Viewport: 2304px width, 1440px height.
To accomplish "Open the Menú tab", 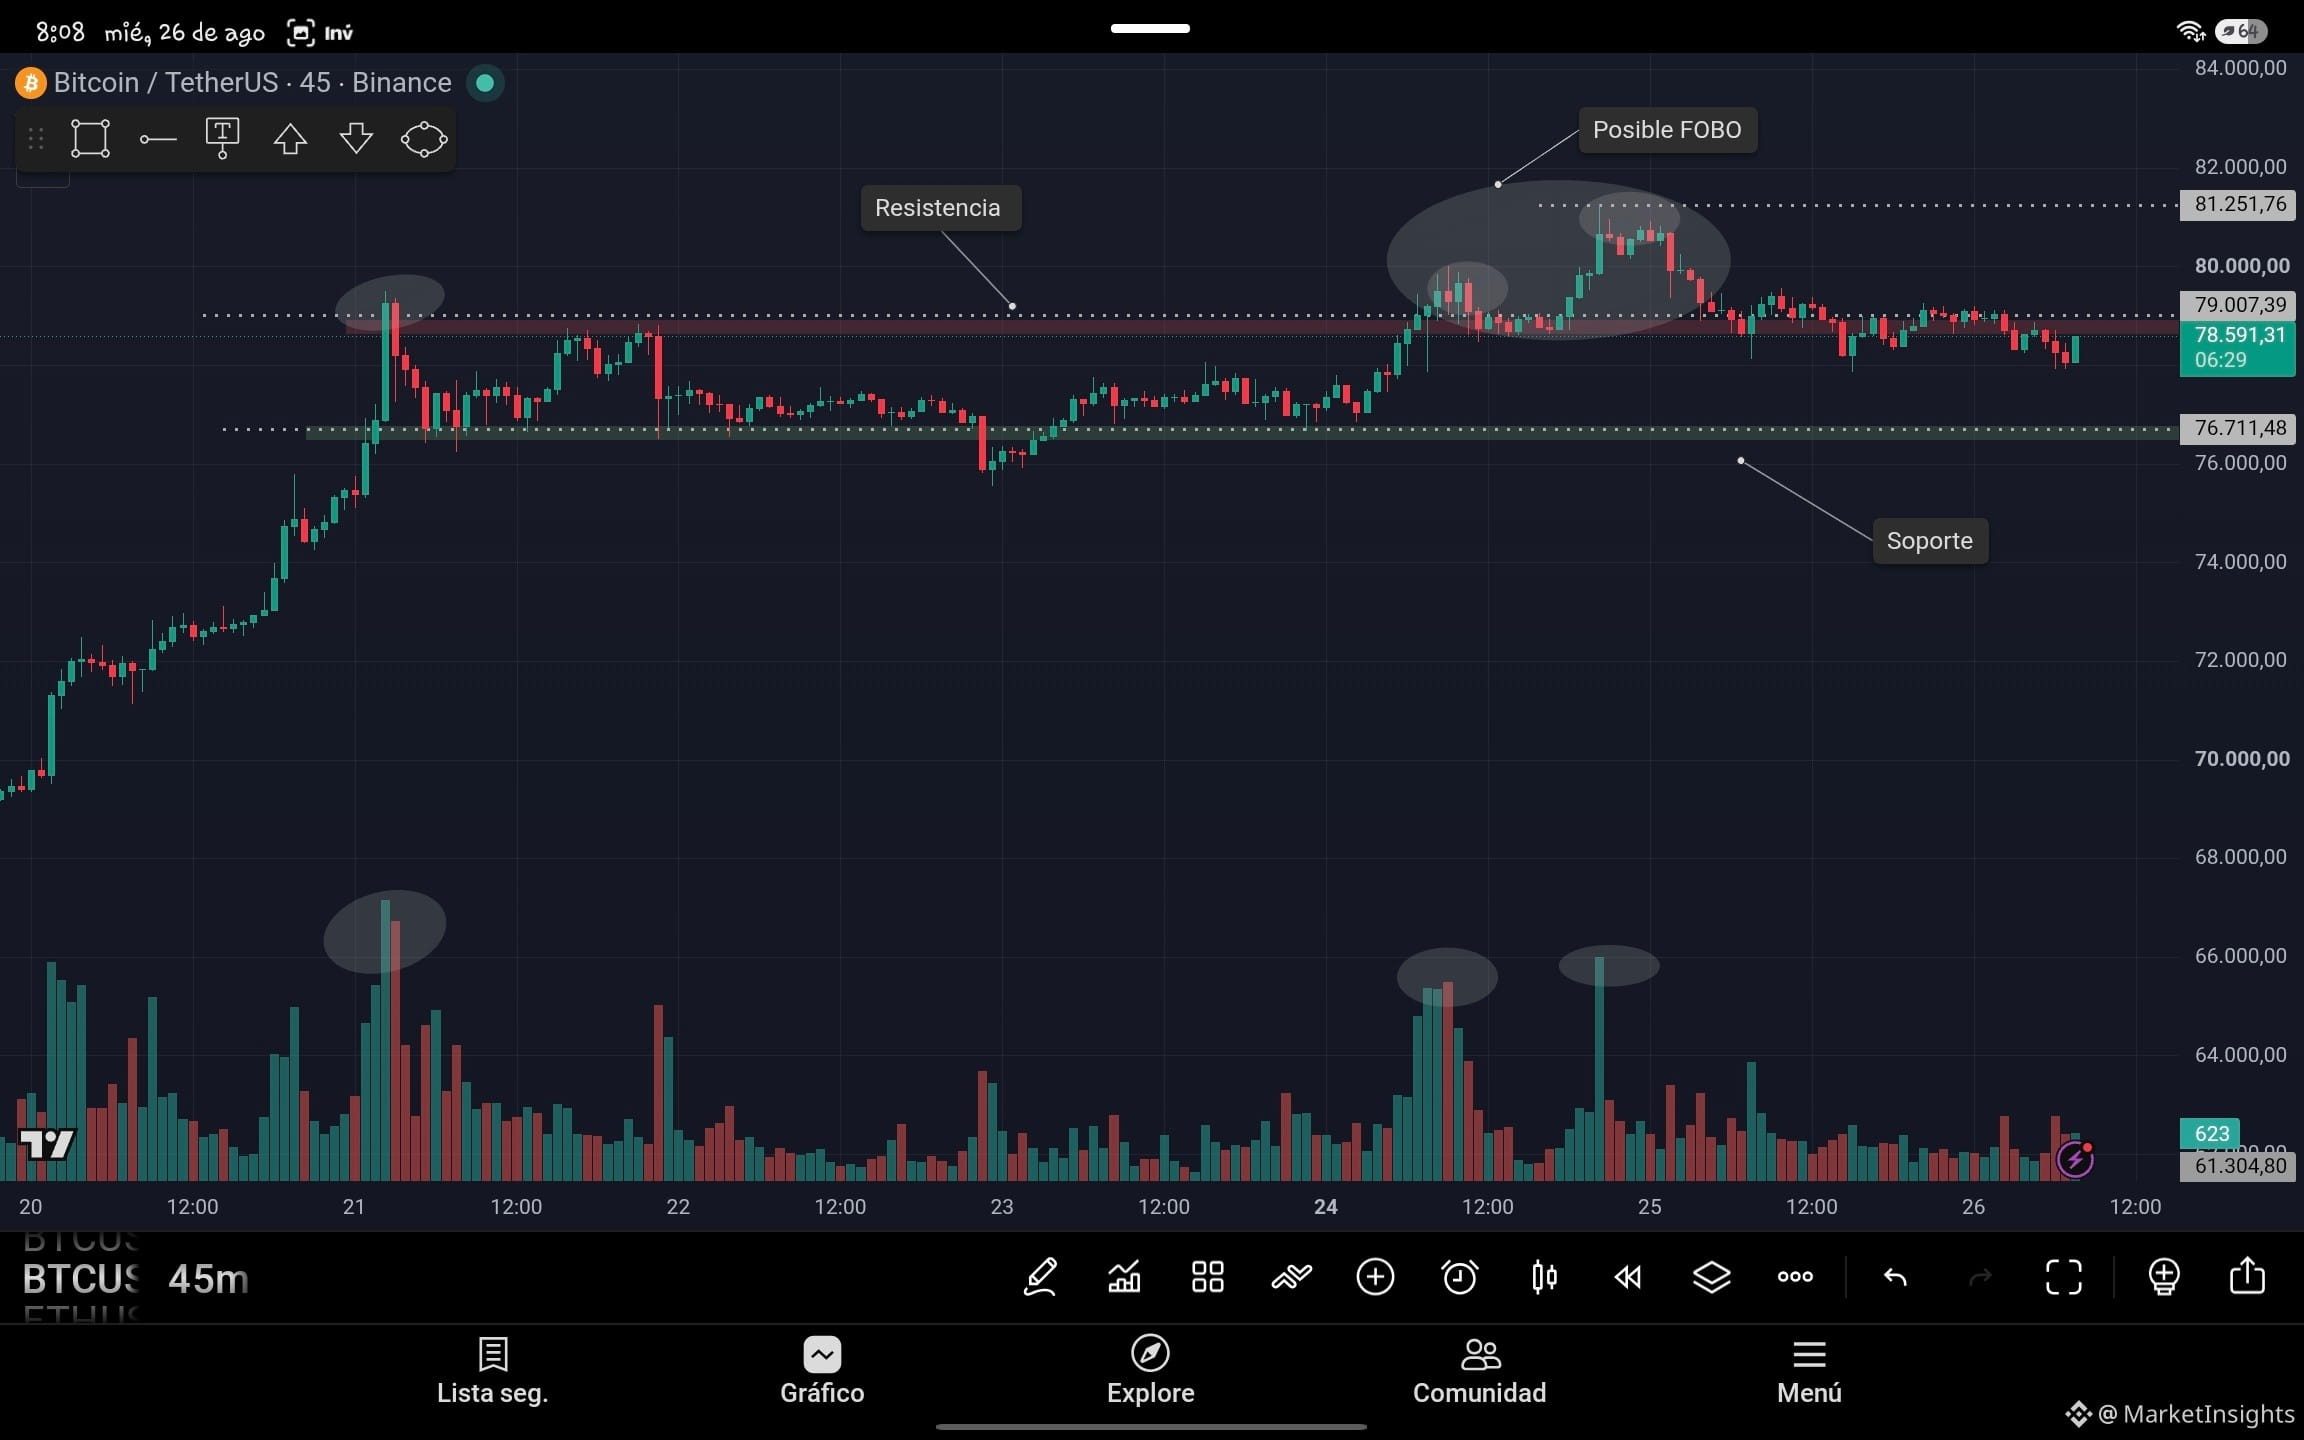I will coord(1809,1371).
